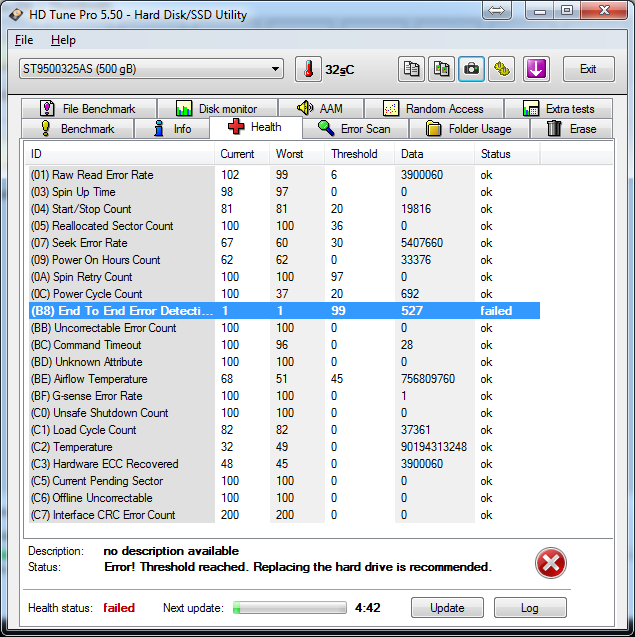Screen dimensions: 635x637
Task: Select the Health tab
Action: click(256, 127)
